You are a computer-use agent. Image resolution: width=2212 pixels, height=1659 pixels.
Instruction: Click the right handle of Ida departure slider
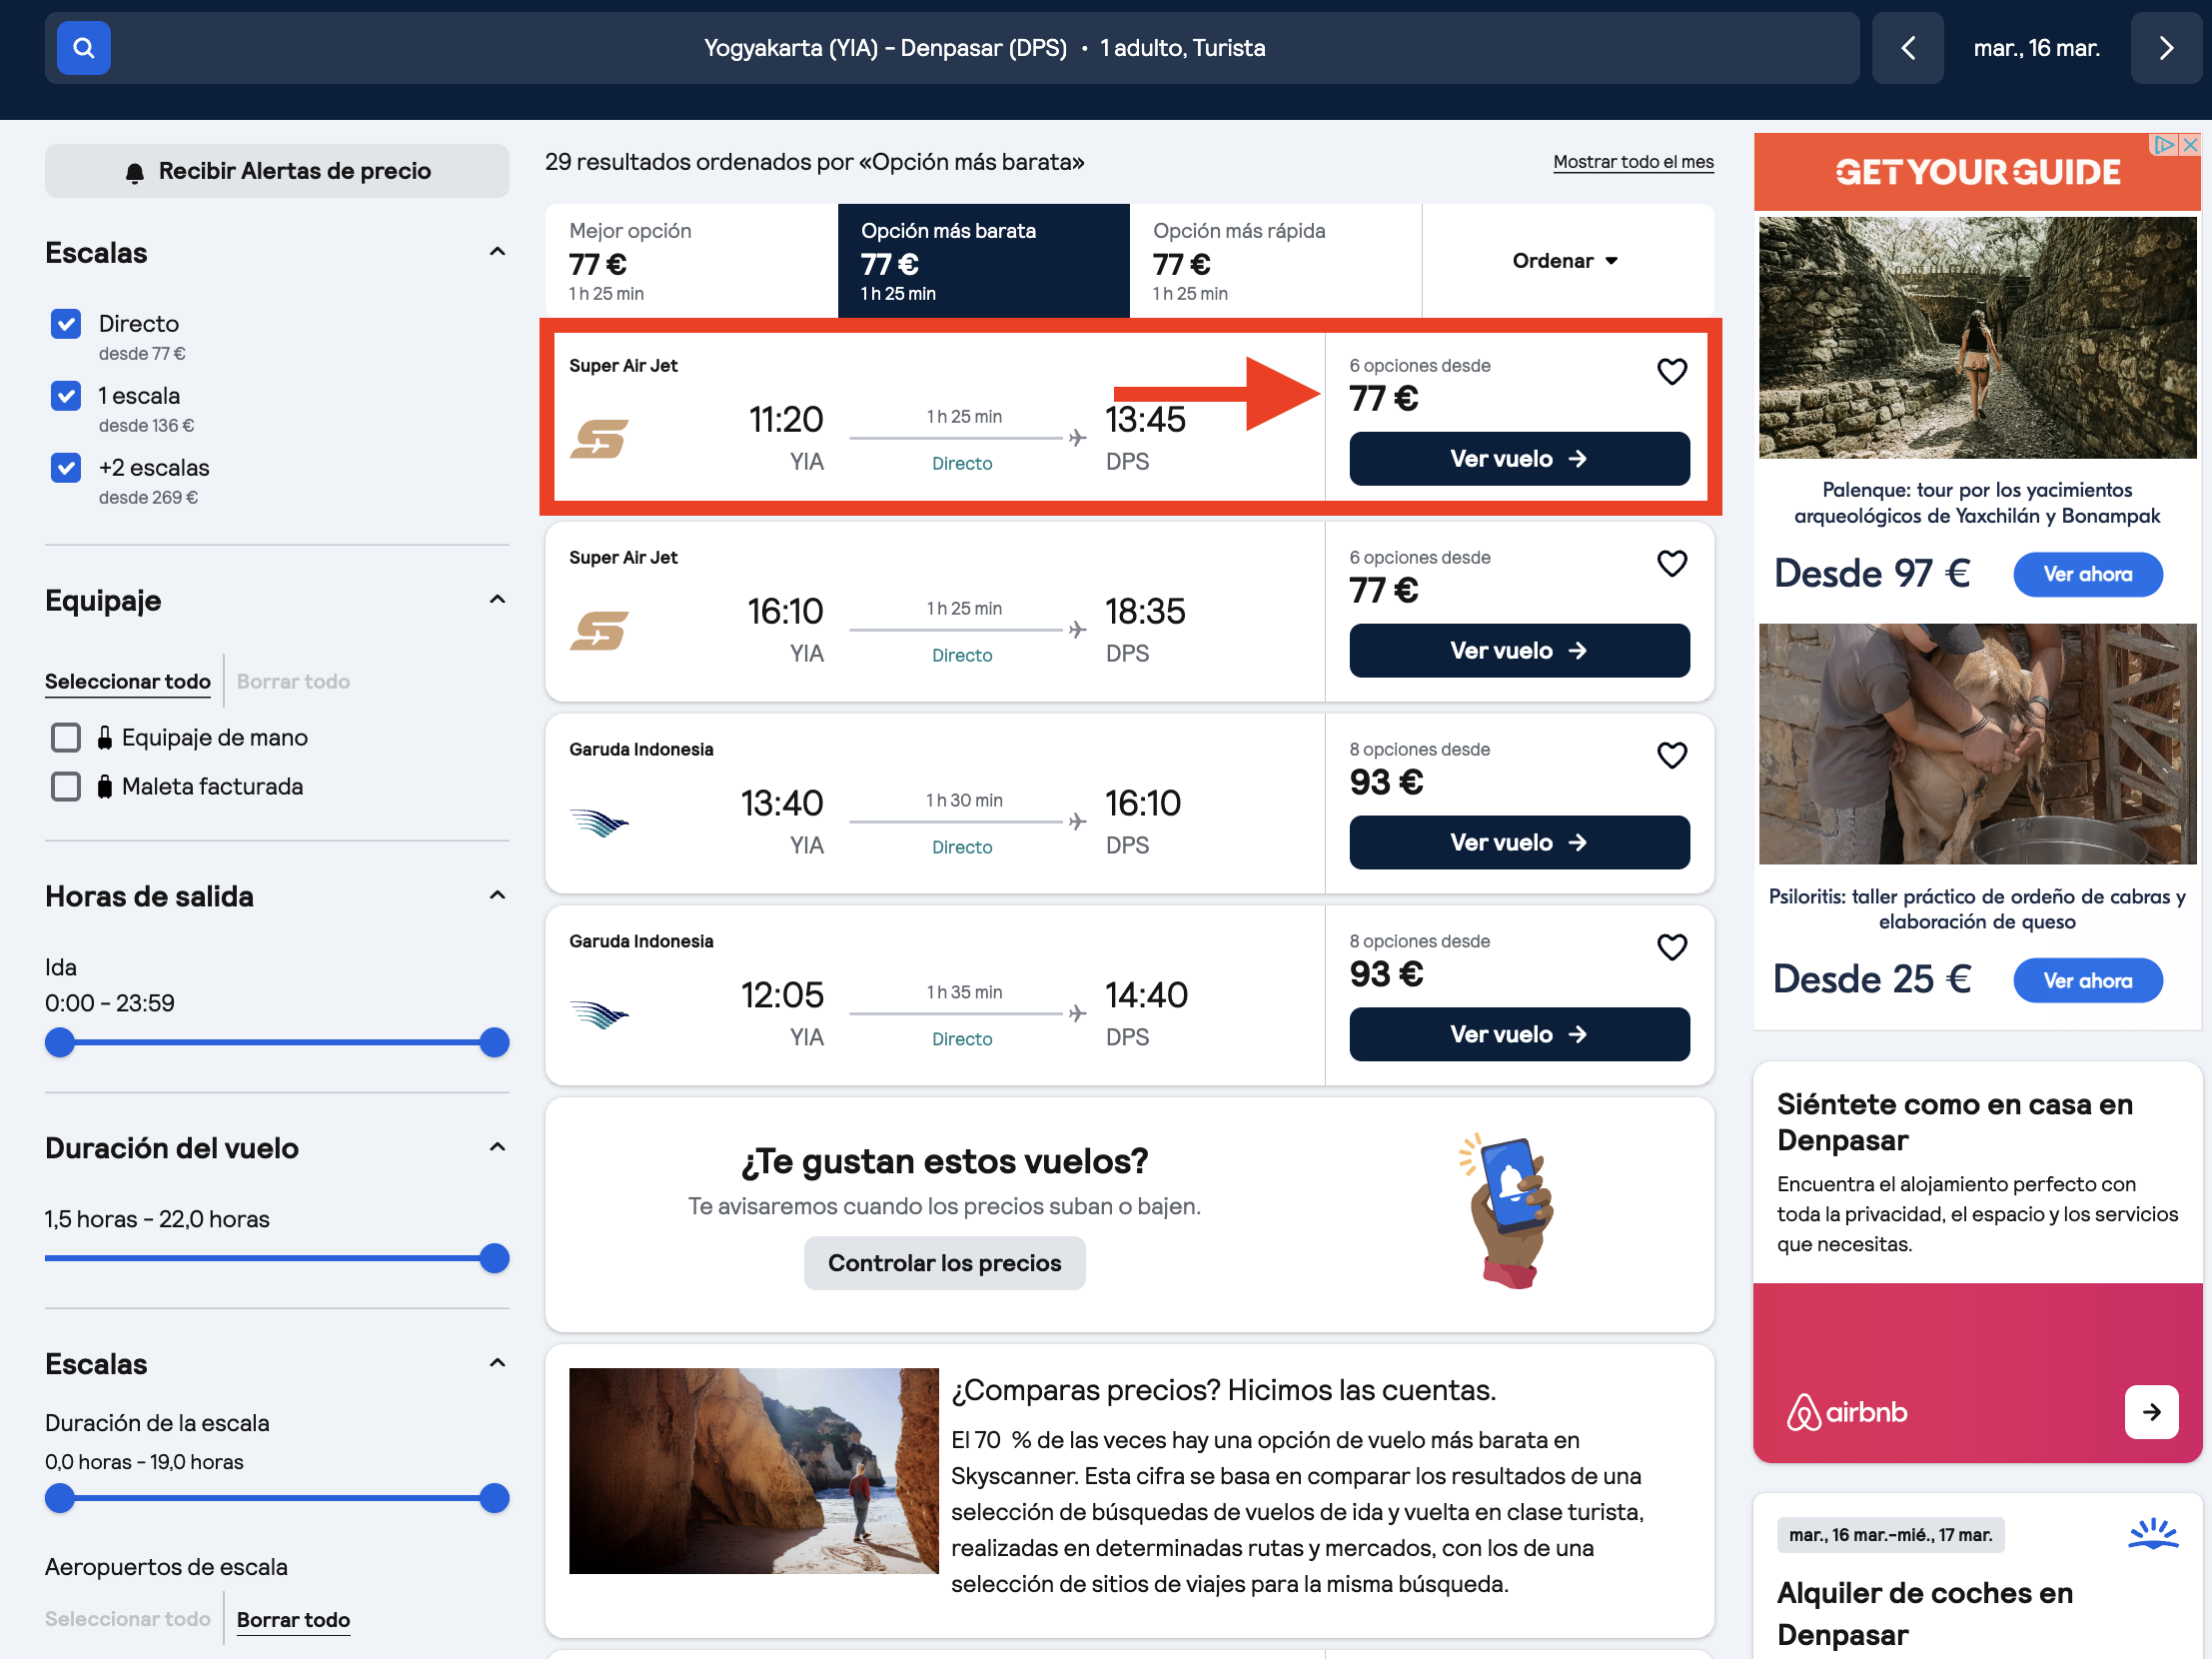(494, 1043)
